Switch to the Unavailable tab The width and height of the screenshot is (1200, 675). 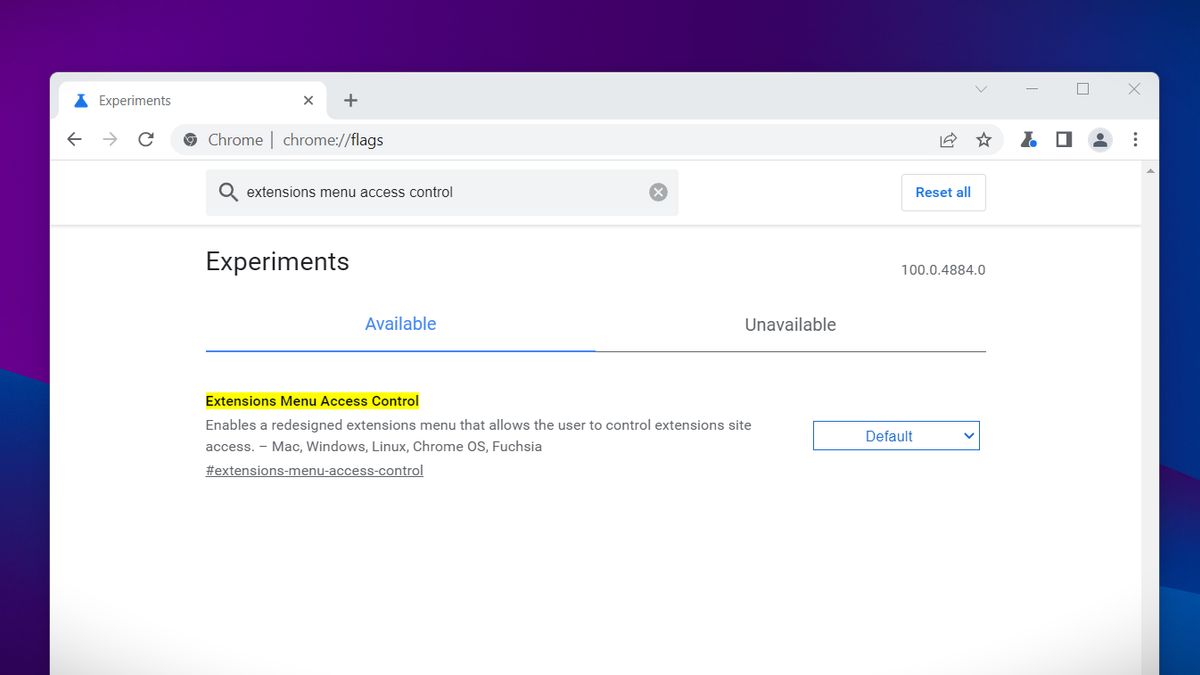coord(790,325)
